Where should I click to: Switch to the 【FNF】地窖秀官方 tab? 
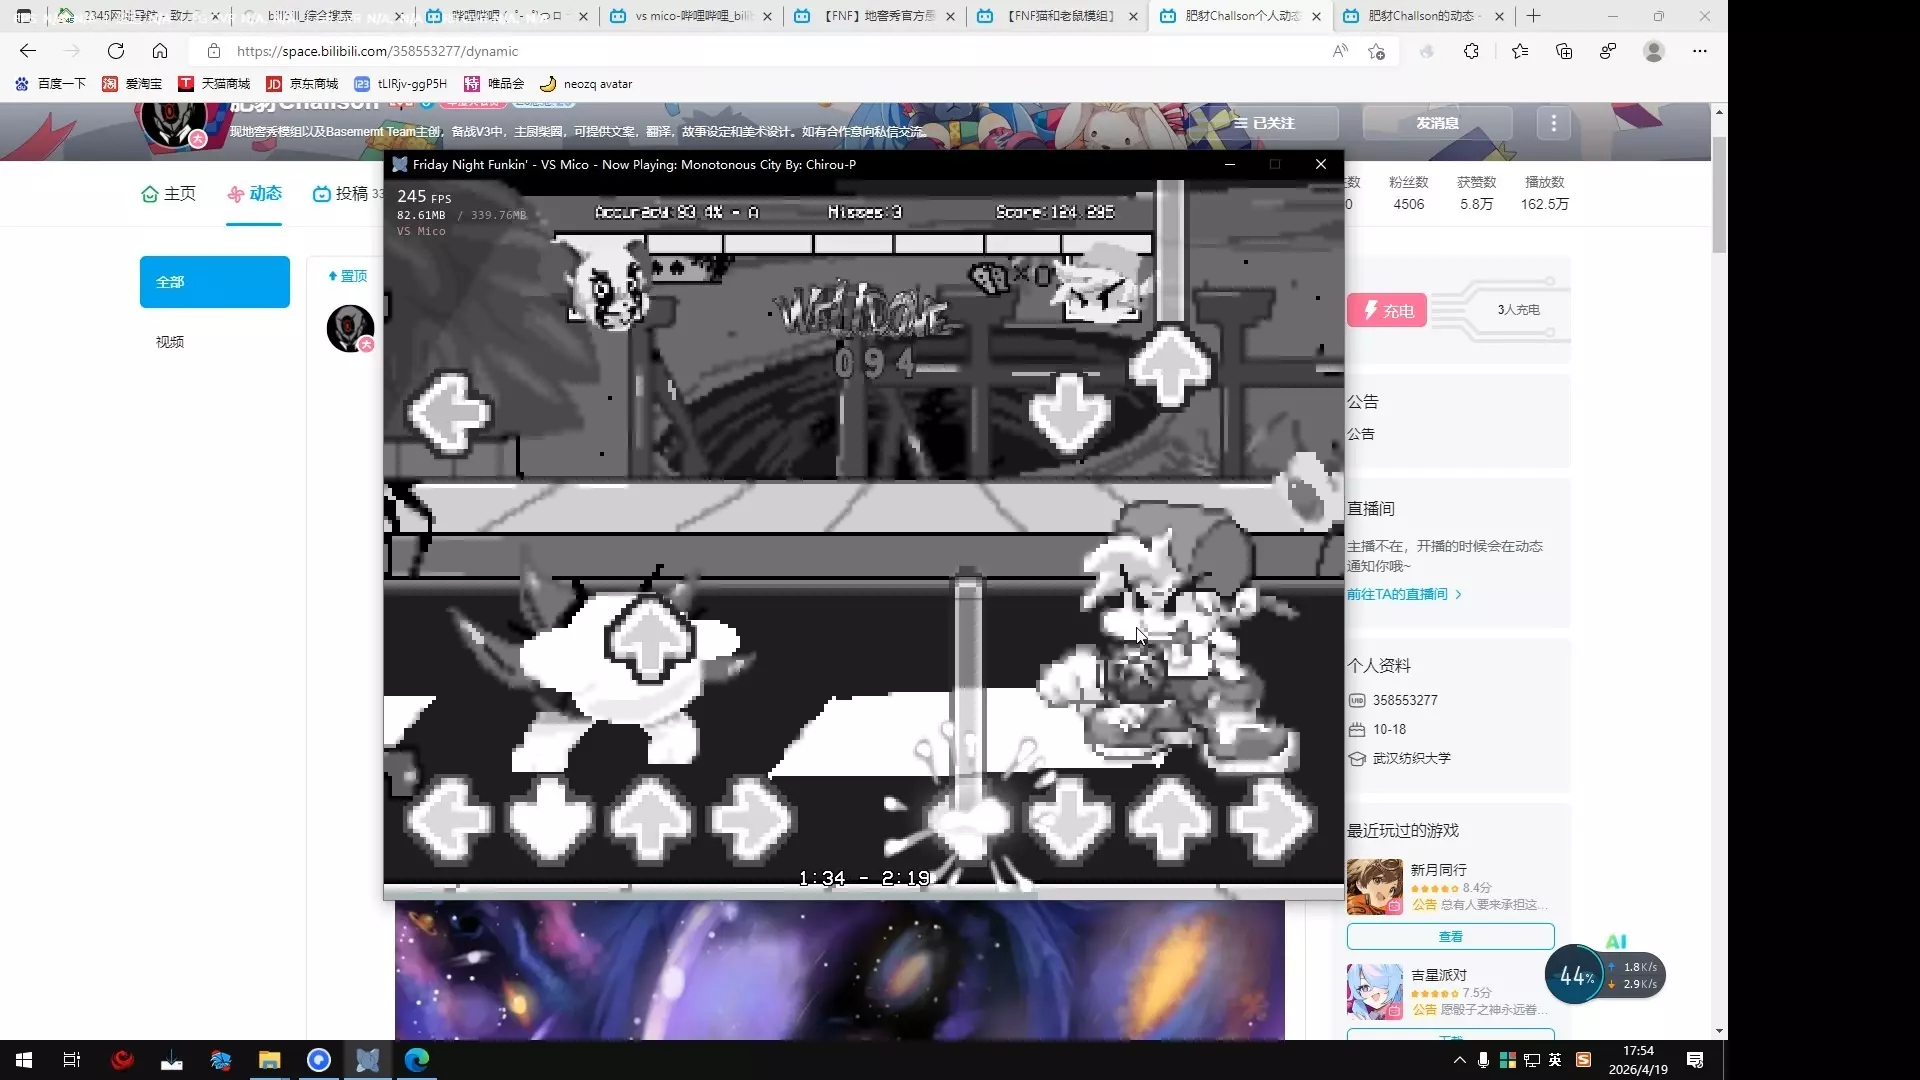pos(873,16)
